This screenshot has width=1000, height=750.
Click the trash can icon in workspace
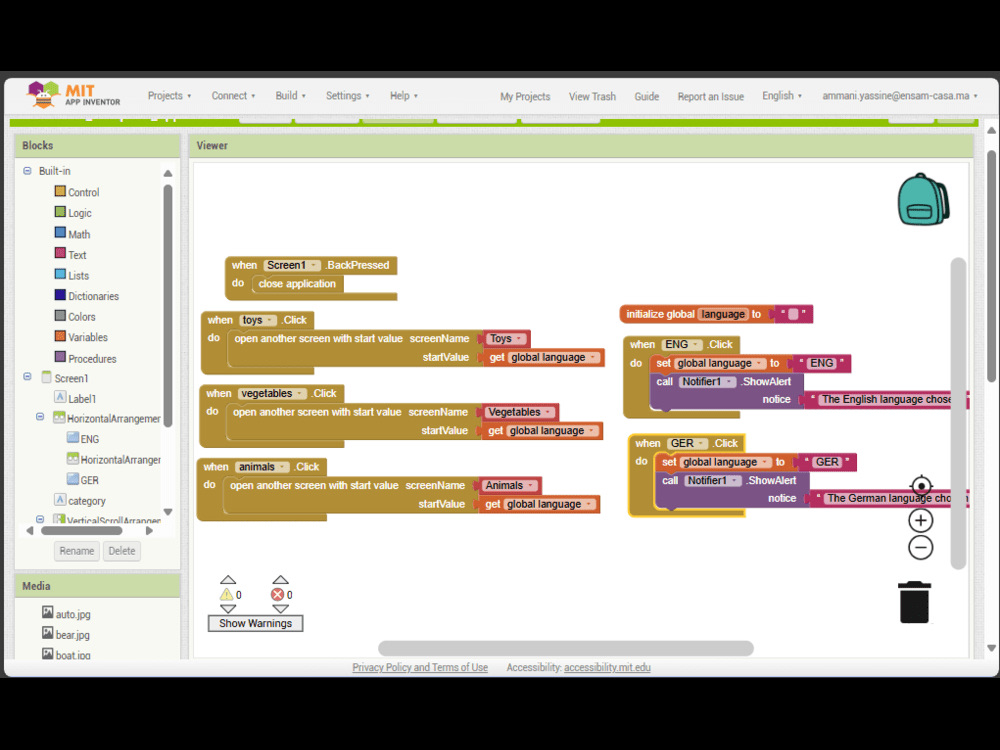[914, 601]
